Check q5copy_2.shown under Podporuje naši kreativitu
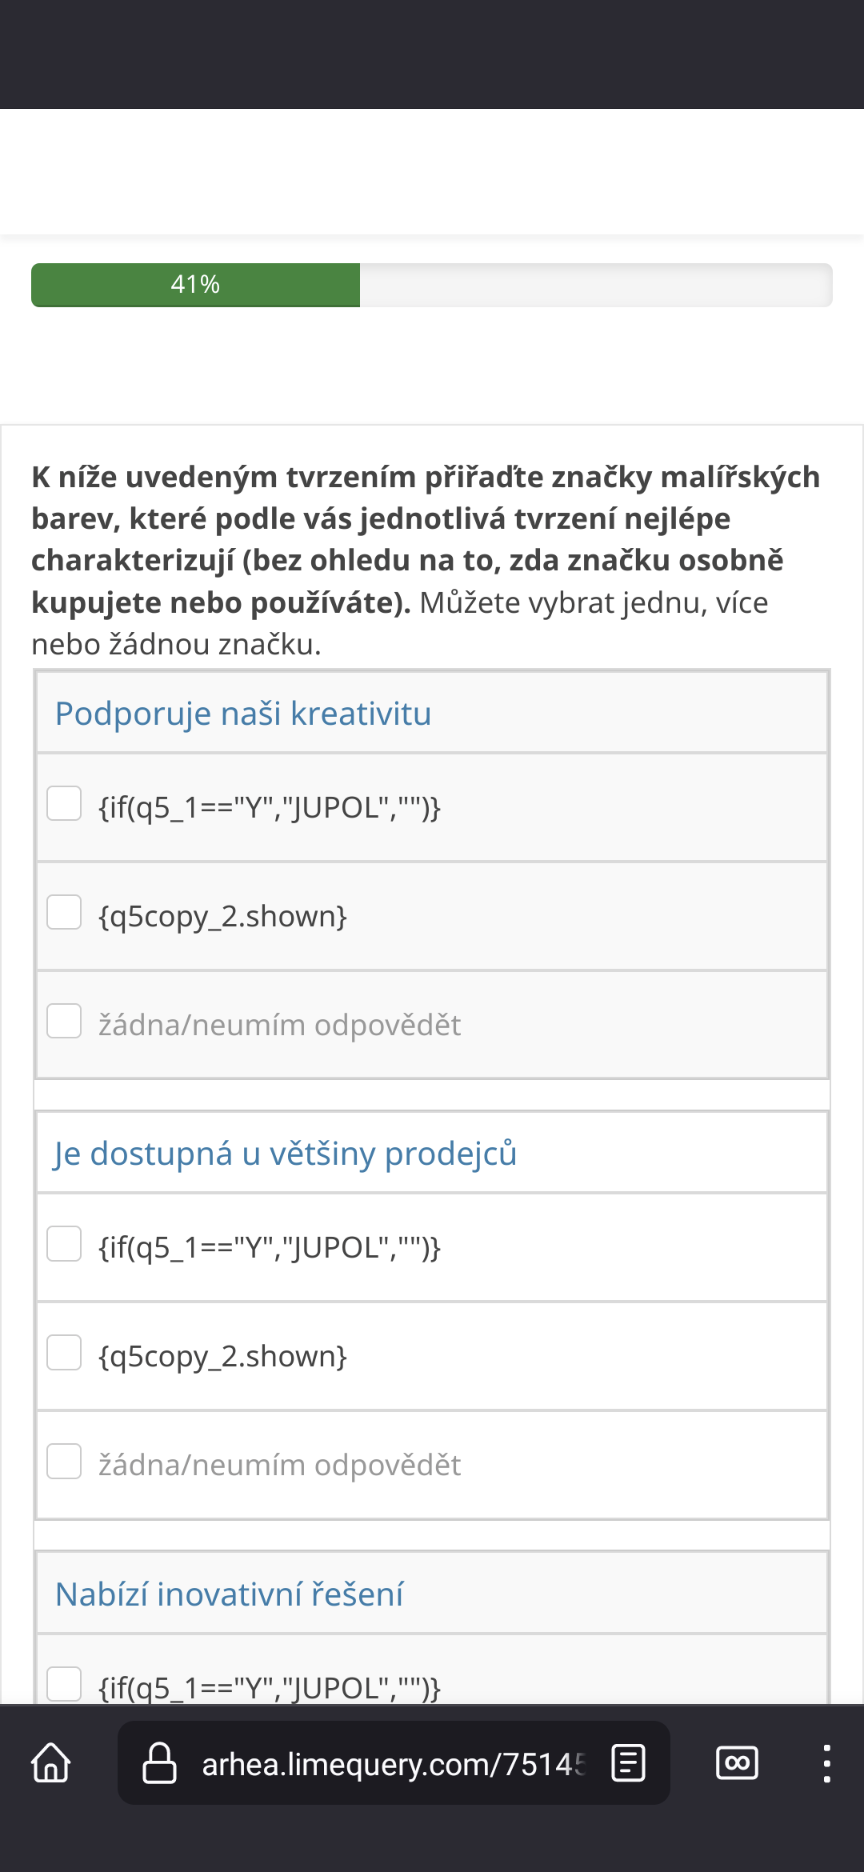 point(65,912)
